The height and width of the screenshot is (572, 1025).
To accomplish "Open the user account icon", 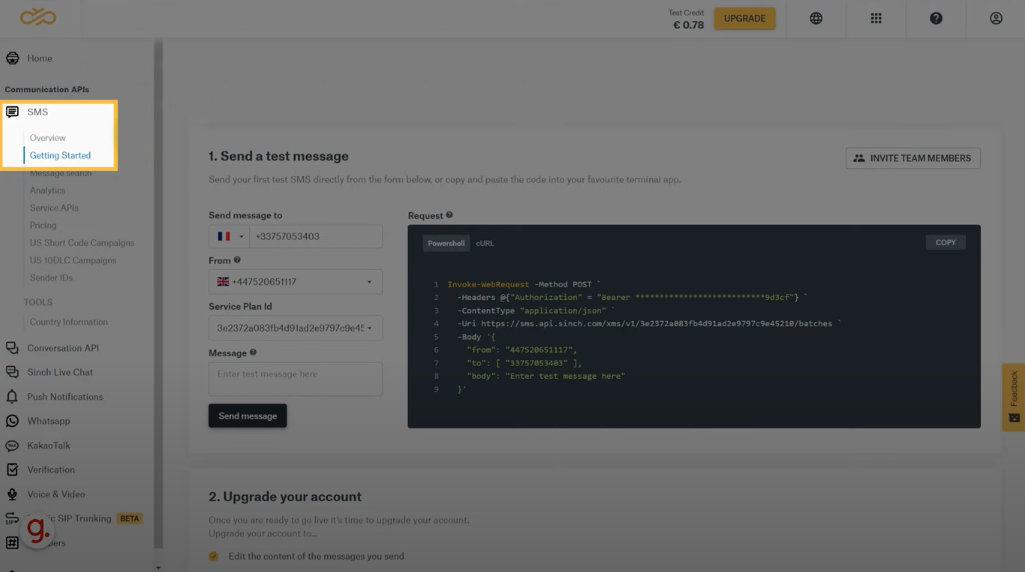I will point(996,18).
